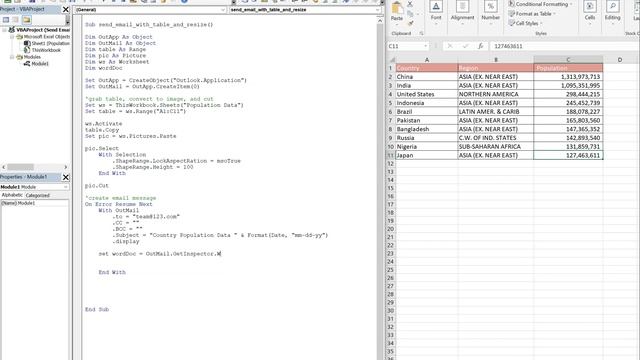Close the Project - VBAProject panel

coord(65,9)
